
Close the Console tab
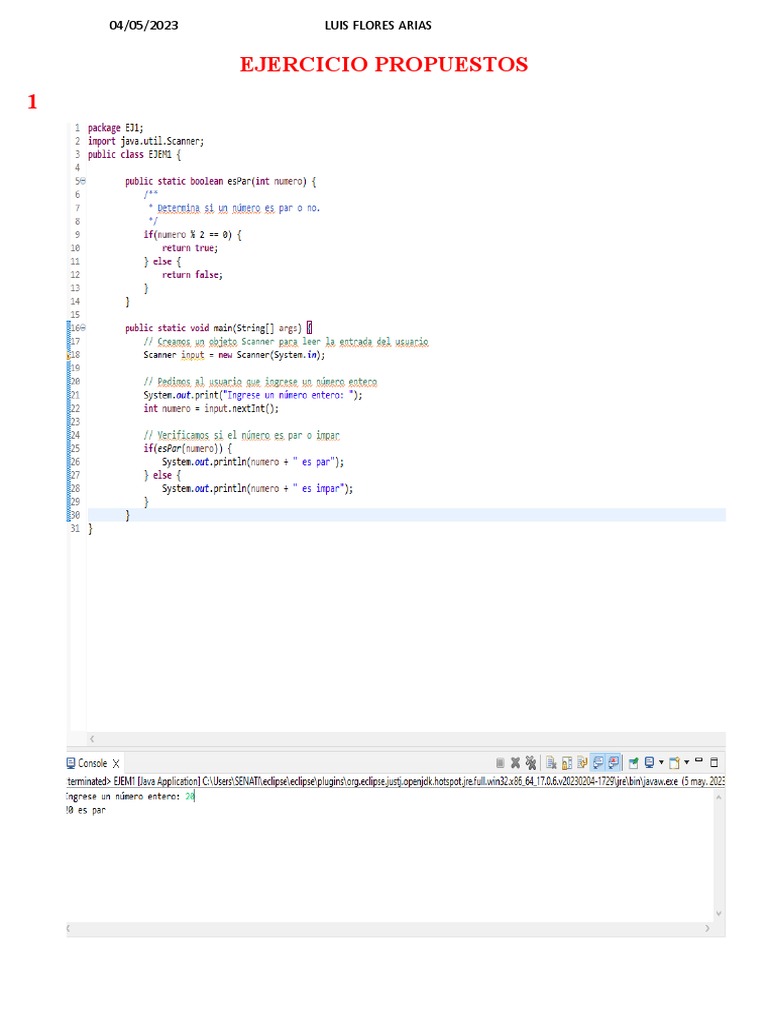coord(115,763)
